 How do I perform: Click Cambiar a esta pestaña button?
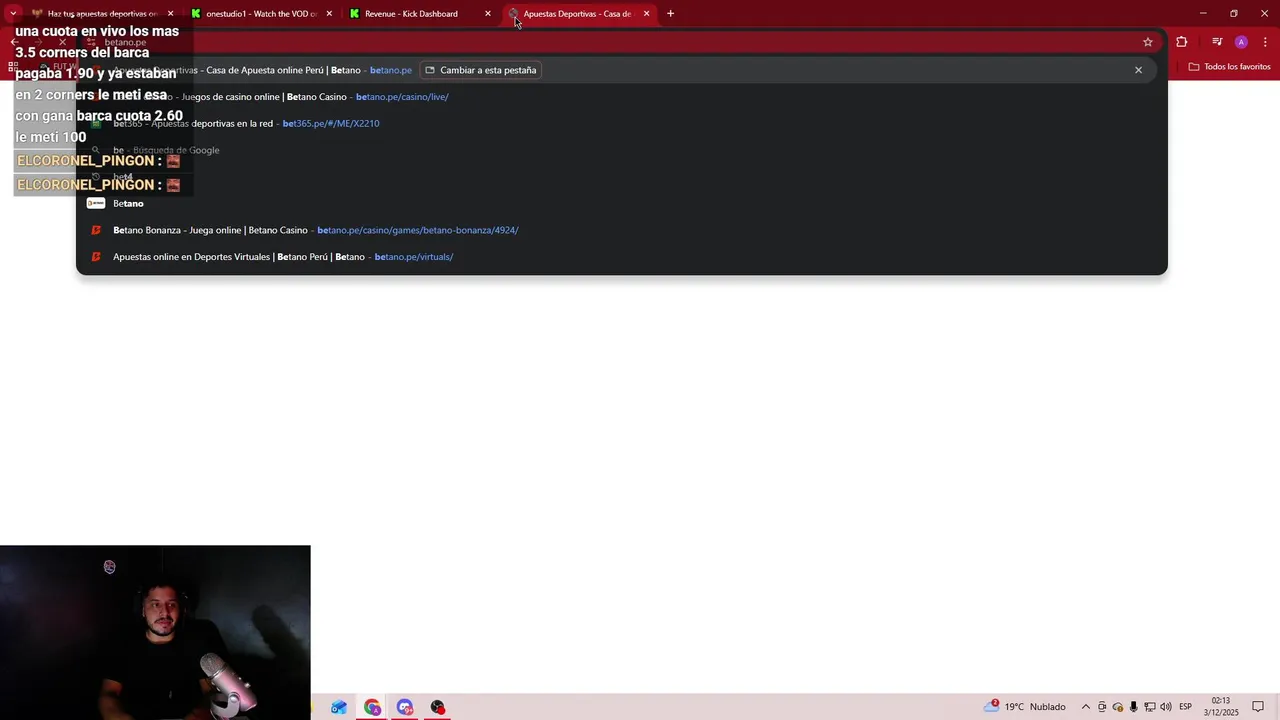[481, 70]
